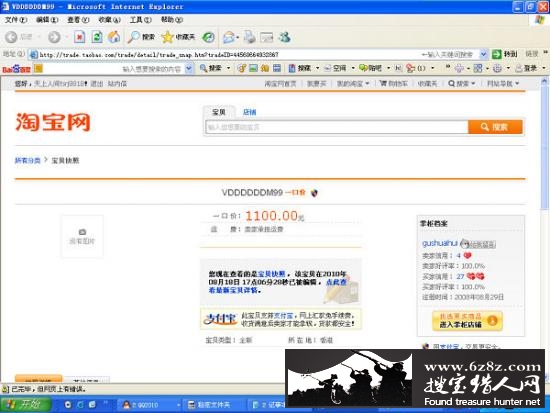Click the QQ2010 taskbar button
This screenshot has width=550, height=413.
150,405
